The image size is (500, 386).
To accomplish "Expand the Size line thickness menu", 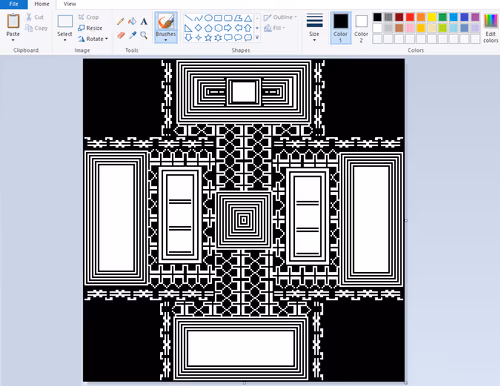I will [314, 28].
